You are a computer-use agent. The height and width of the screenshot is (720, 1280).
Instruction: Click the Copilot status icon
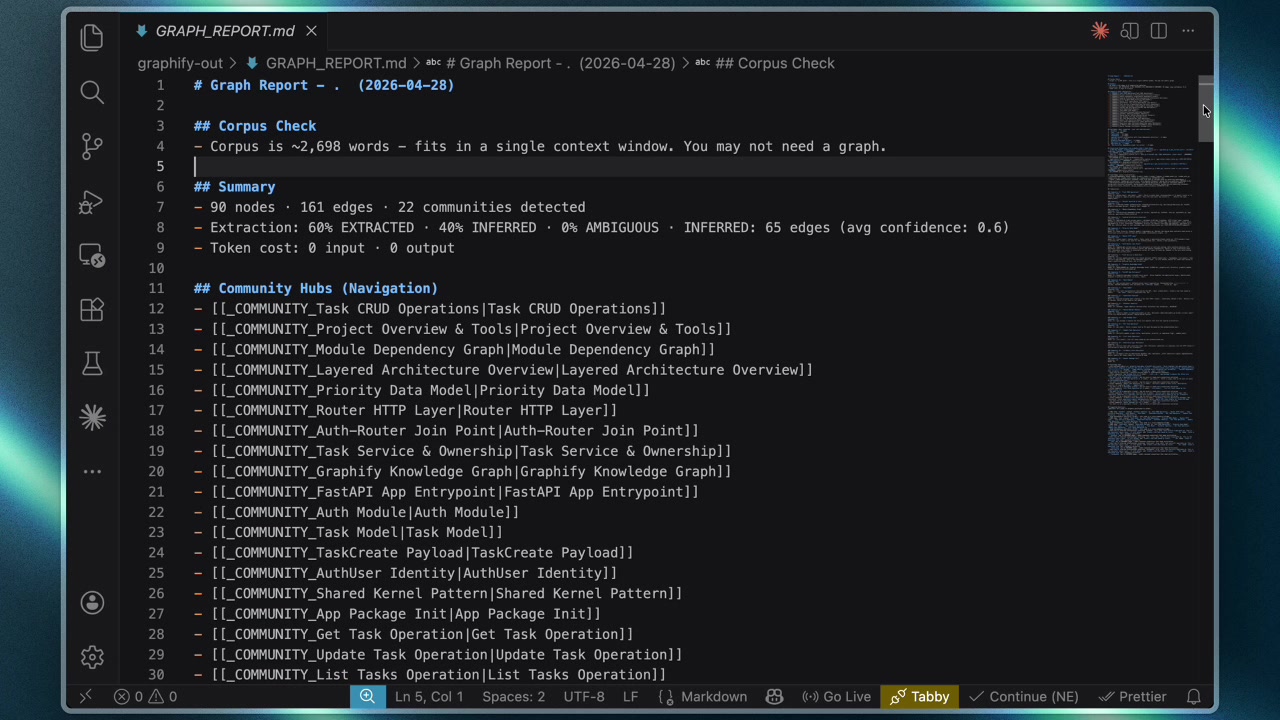pos(774,696)
